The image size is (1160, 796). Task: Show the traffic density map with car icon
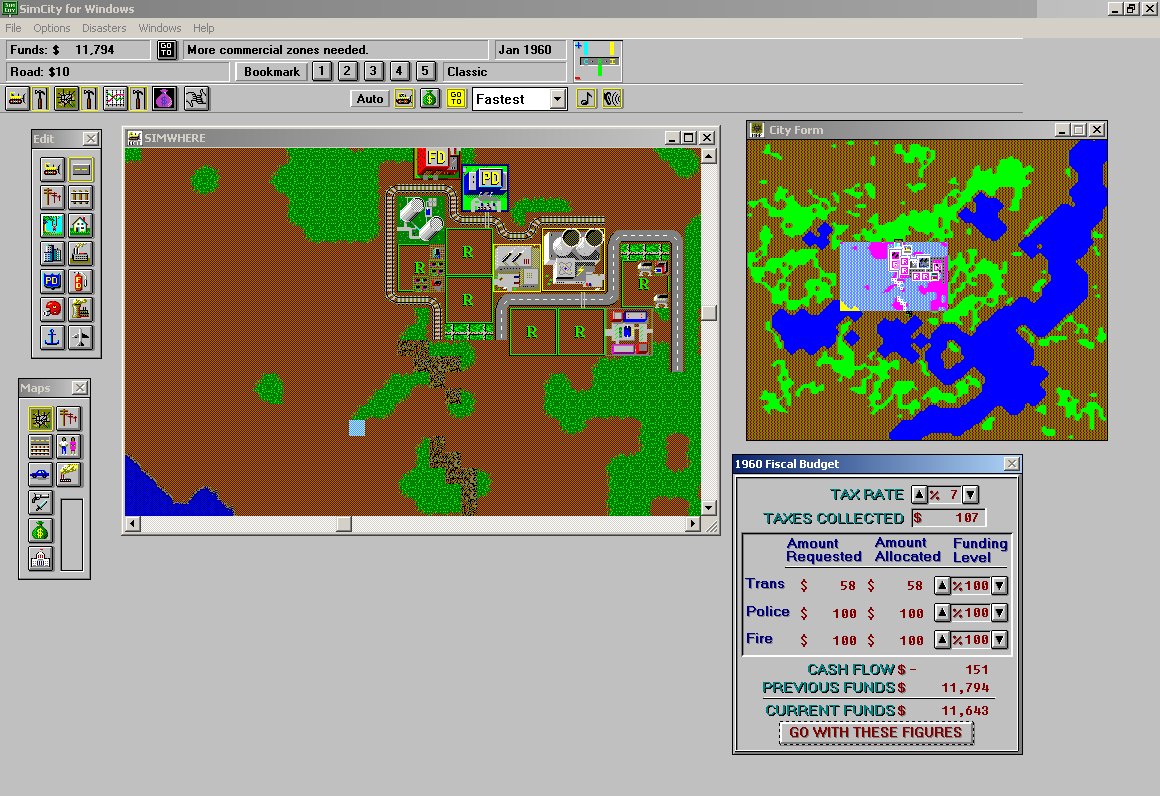[41, 475]
